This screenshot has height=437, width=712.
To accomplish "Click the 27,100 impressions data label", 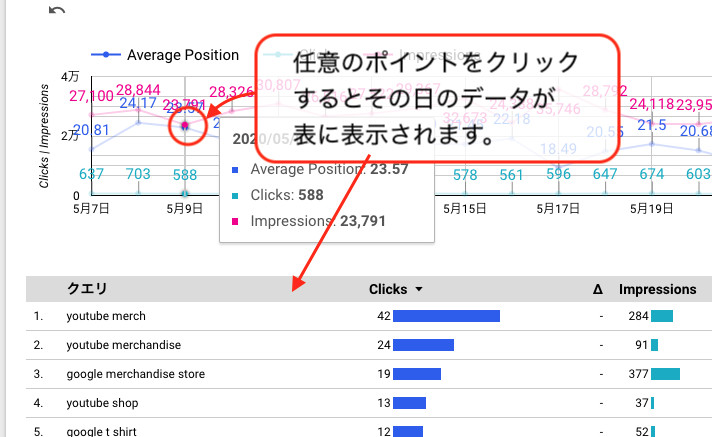I will click(x=91, y=96).
